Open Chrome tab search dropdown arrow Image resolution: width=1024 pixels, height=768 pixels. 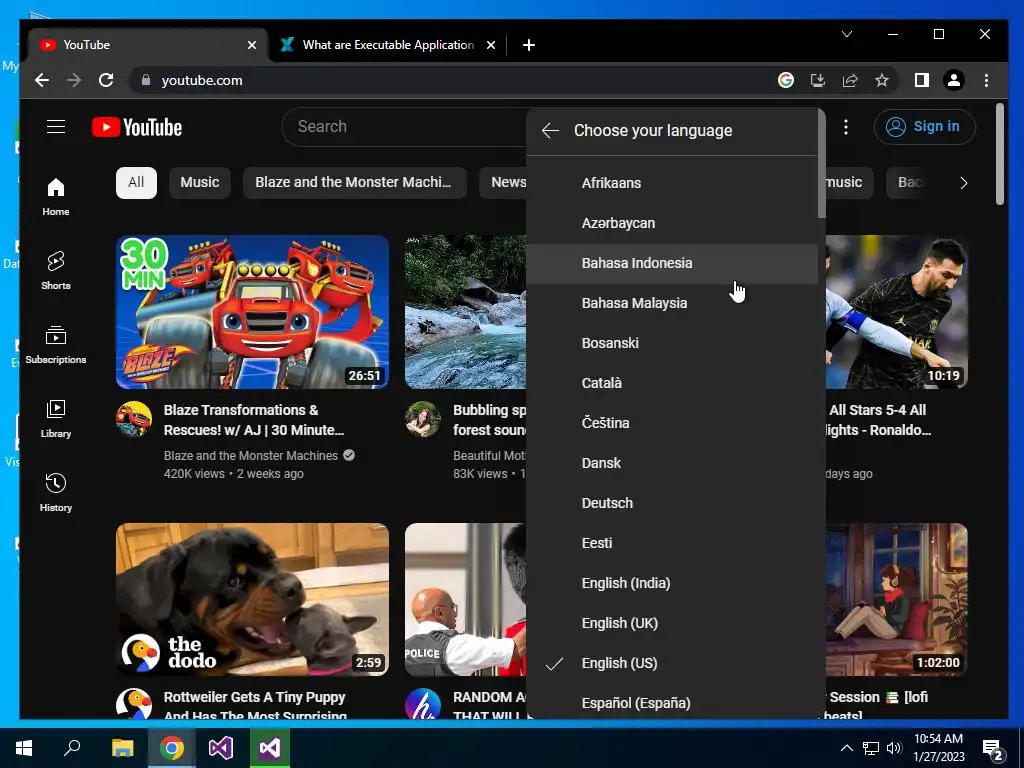click(x=847, y=34)
